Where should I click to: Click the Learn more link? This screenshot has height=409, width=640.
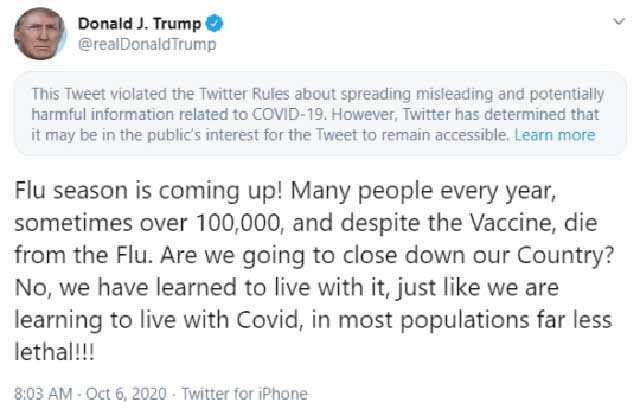point(554,135)
